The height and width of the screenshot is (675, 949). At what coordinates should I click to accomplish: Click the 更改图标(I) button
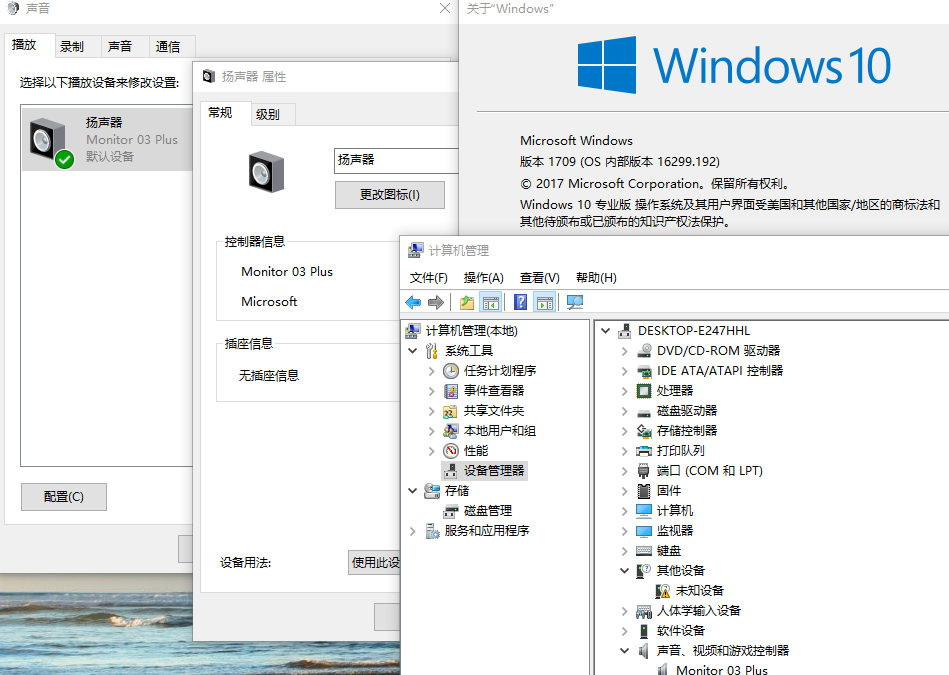coord(389,195)
